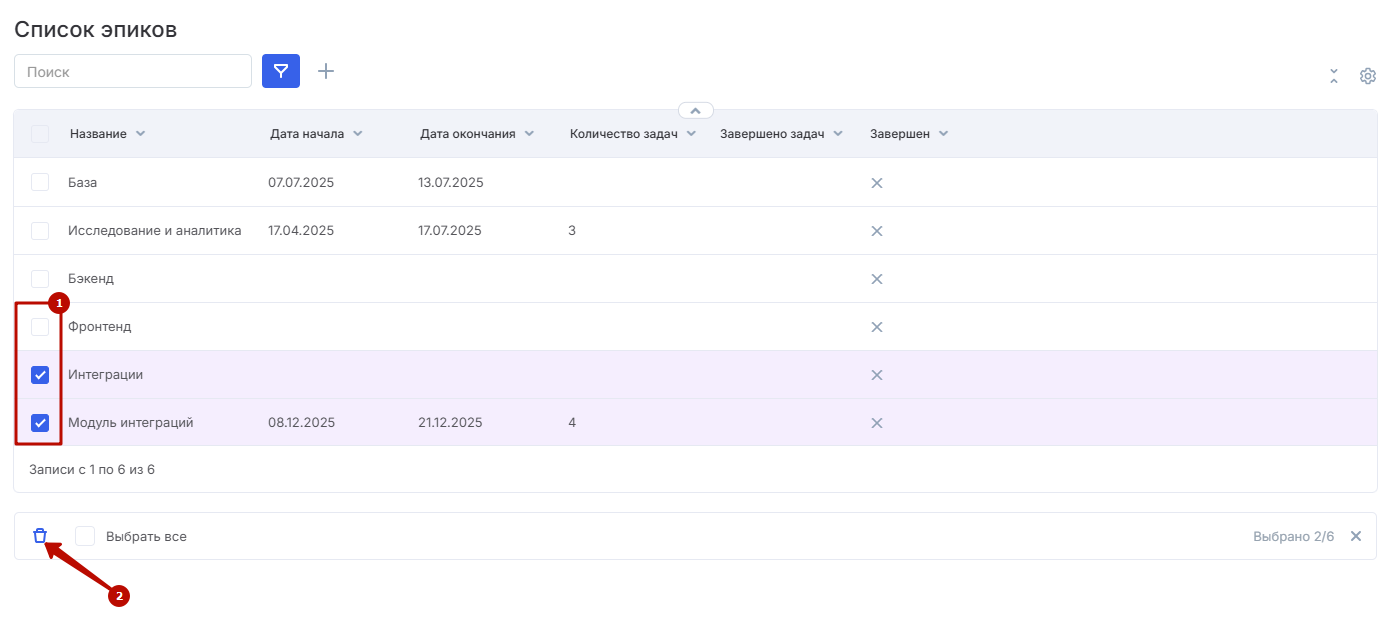The width and height of the screenshot is (1391, 626).
Task: Open the Дата начала column dropdown arrow
Action: coord(358,134)
